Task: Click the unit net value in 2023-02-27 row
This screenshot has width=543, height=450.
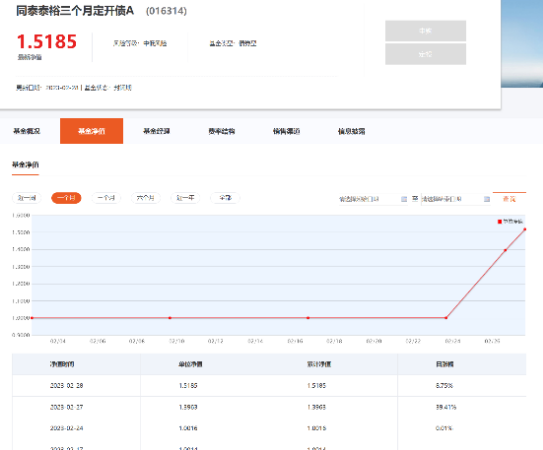Action: pyautogui.click(x=188, y=407)
